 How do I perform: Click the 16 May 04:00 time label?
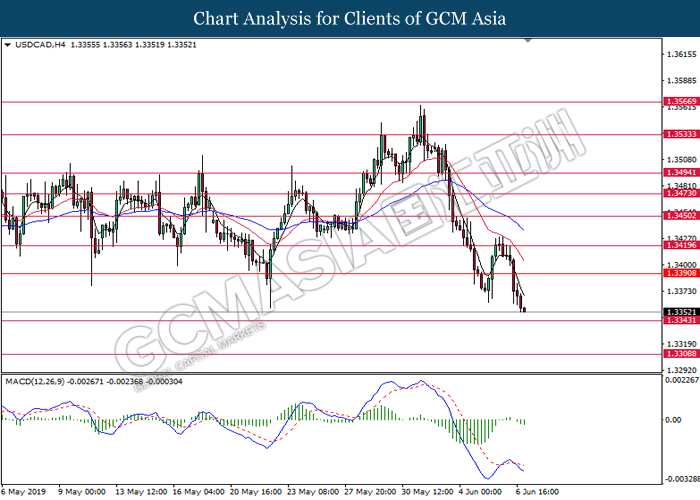click(x=198, y=492)
